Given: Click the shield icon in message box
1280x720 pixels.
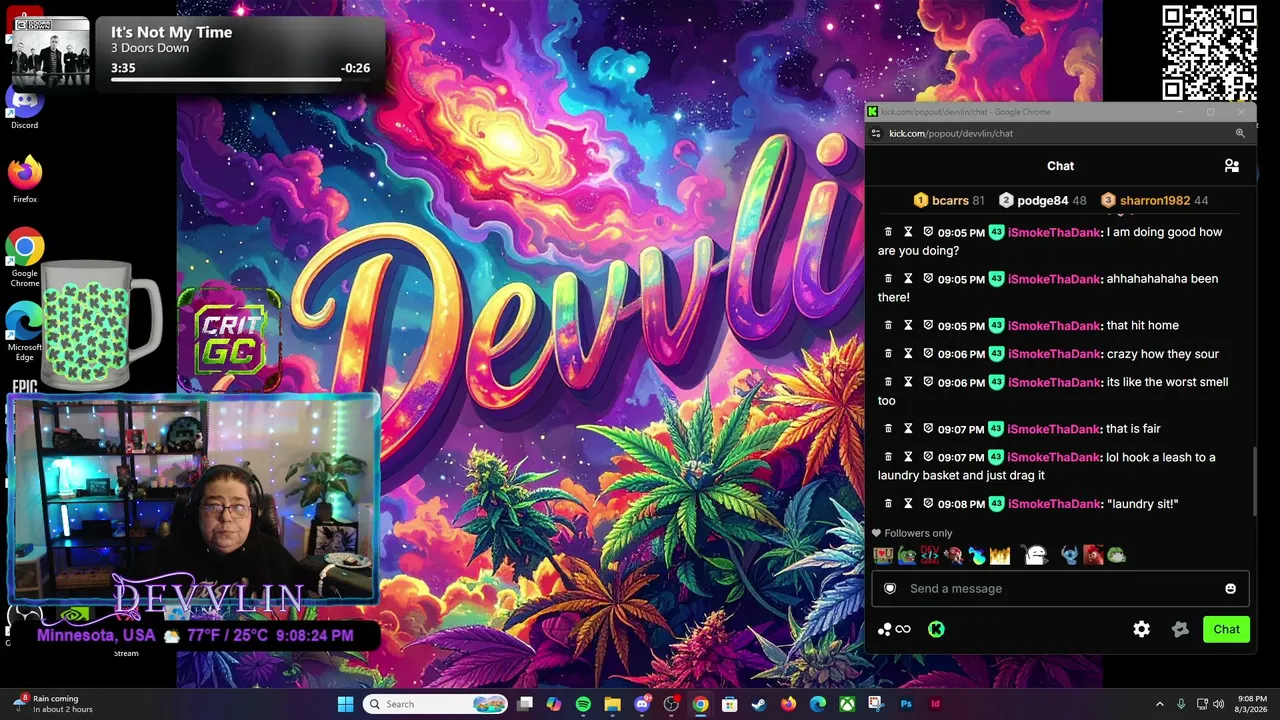Looking at the screenshot, I should (890, 588).
